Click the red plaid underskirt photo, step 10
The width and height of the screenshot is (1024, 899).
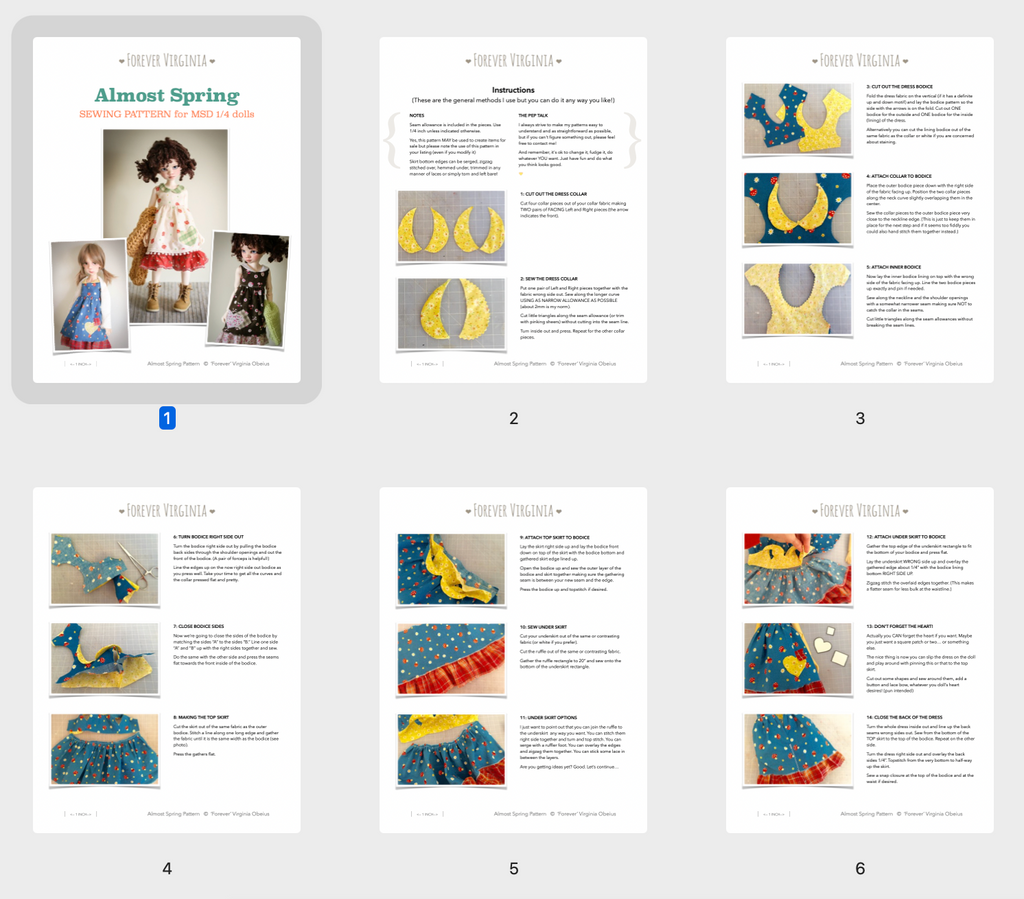coord(451,659)
